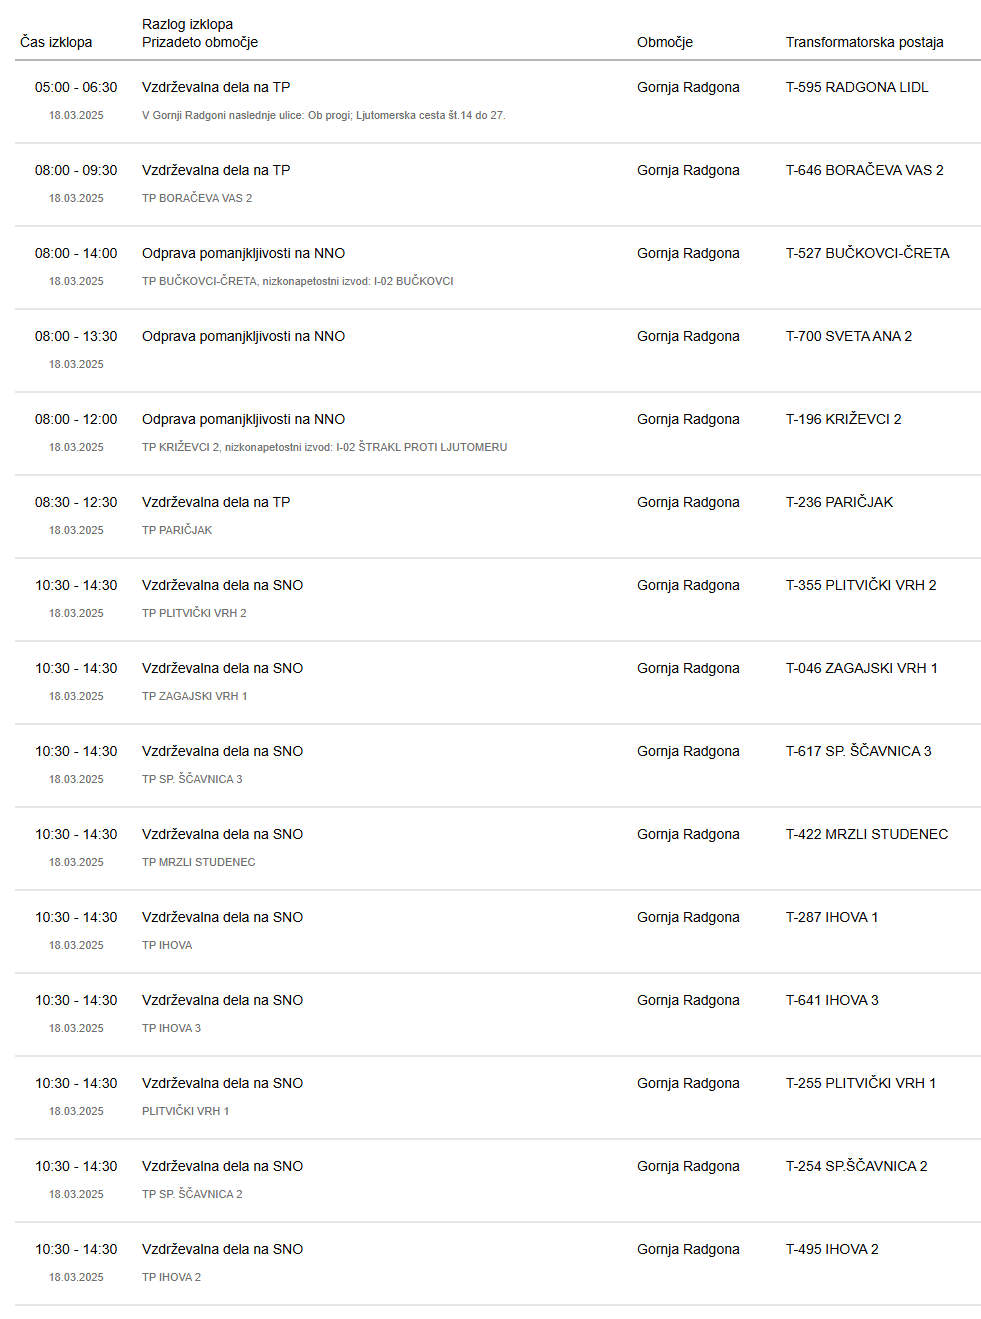Select the T-700 SVETA ANA 2 entry
Viewport: 981px width, 1319px height.
pyautogui.click(x=849, y=336)
